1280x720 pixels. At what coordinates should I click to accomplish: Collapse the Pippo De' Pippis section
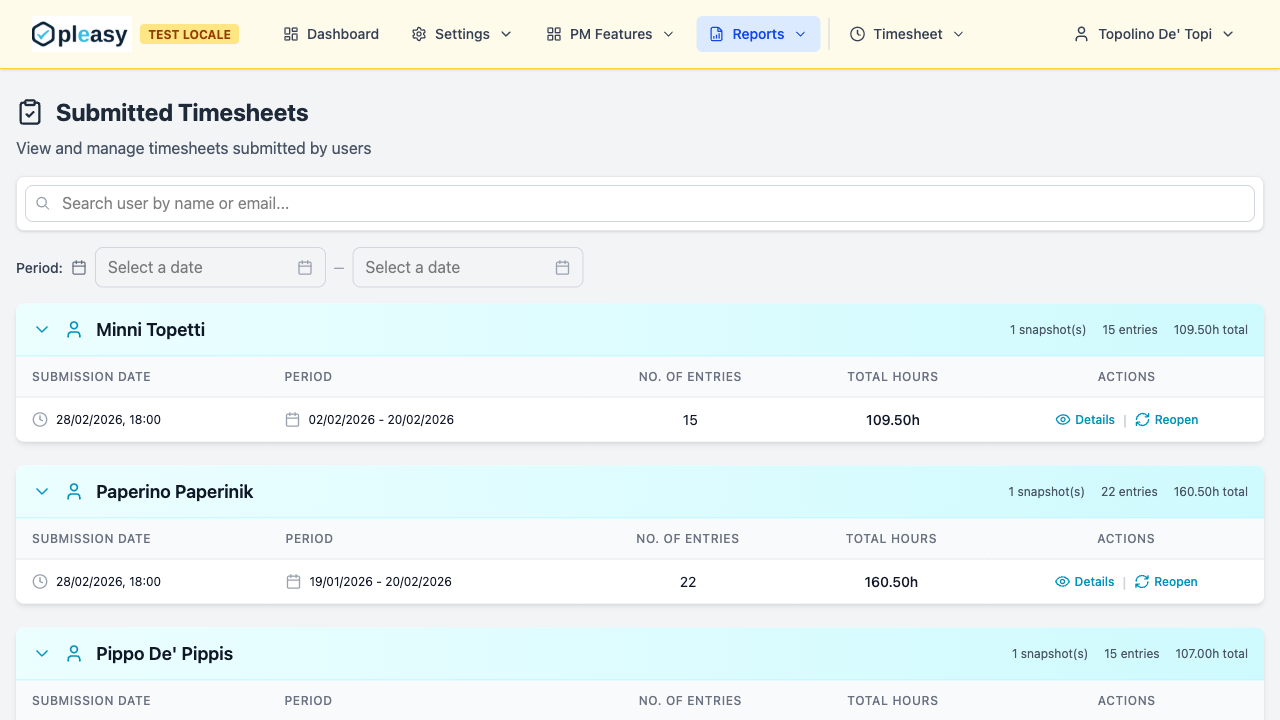42,654
